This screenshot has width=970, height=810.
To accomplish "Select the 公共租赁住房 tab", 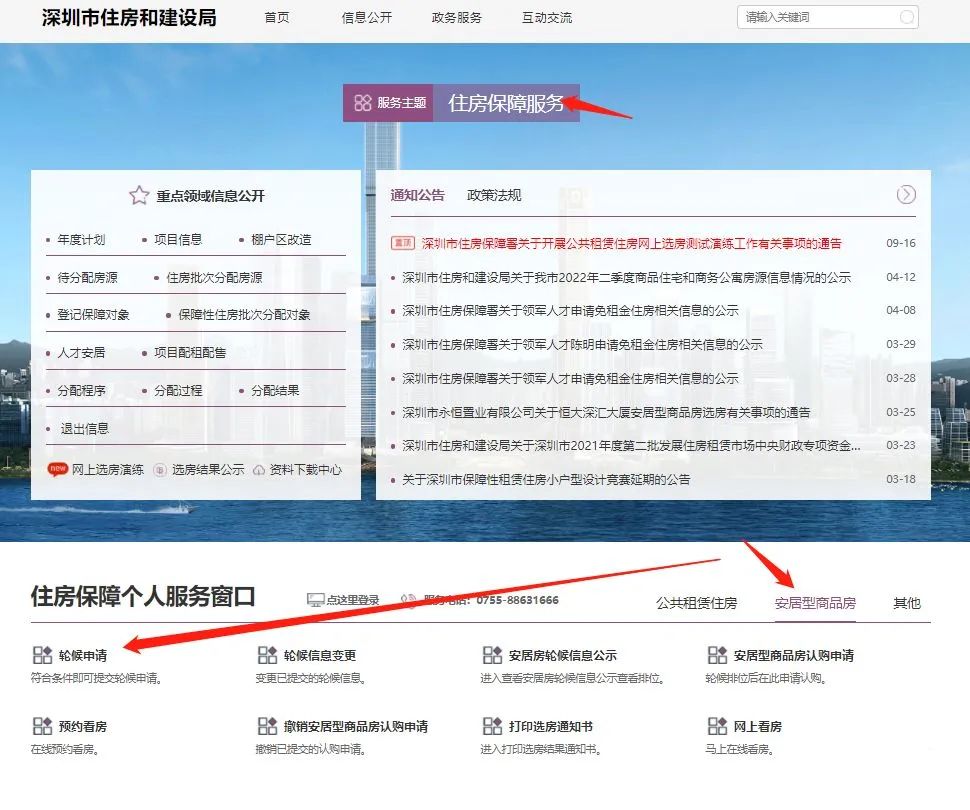I will tap(697, 603).
